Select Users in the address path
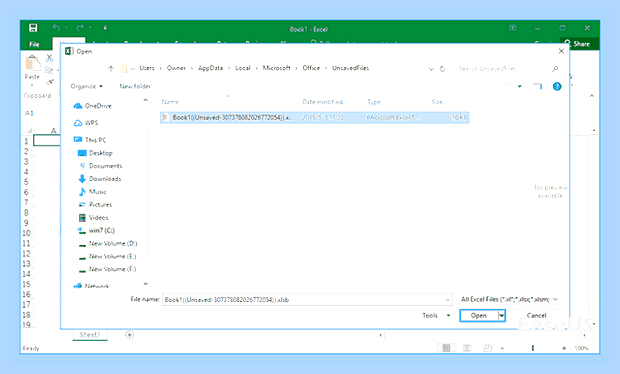Image resolution: width=620 pixels, height=374 pixels. pos(147,68)
